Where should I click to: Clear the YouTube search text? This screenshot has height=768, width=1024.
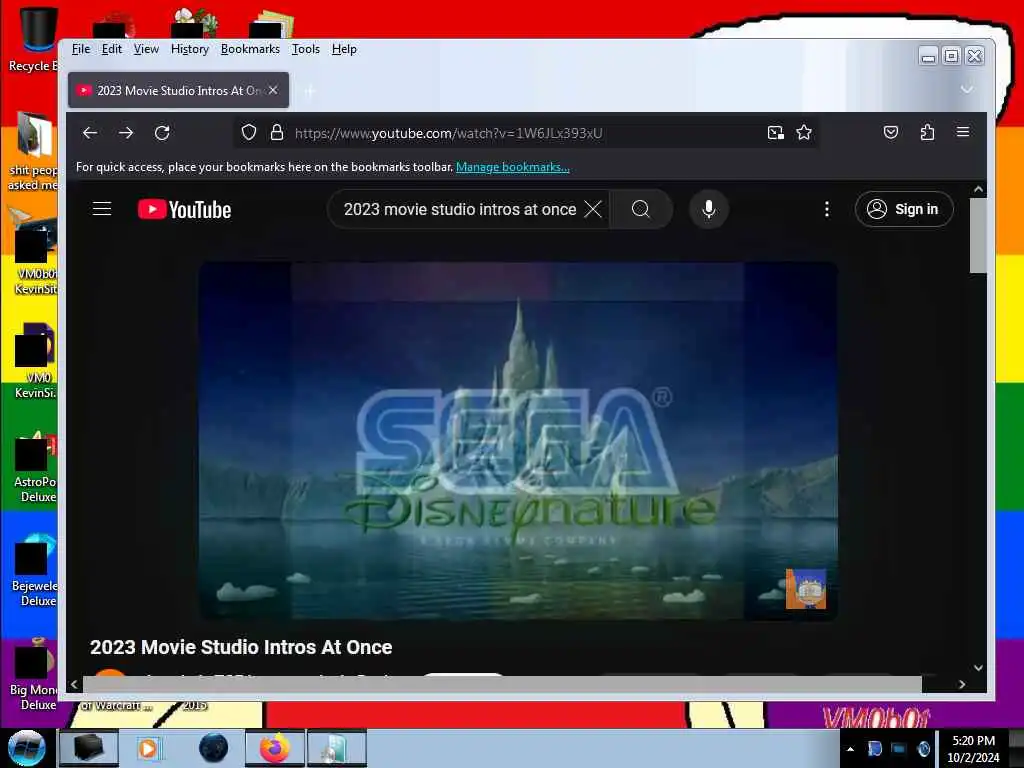593,209
